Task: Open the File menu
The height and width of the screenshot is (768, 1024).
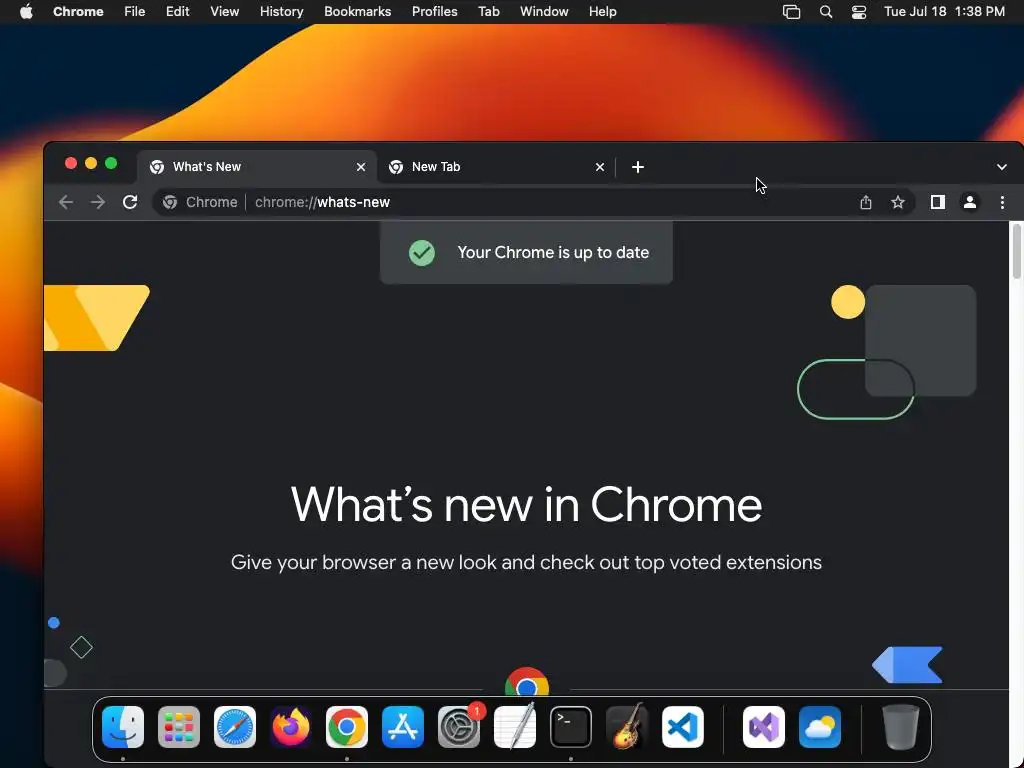Action: point(135,12)
